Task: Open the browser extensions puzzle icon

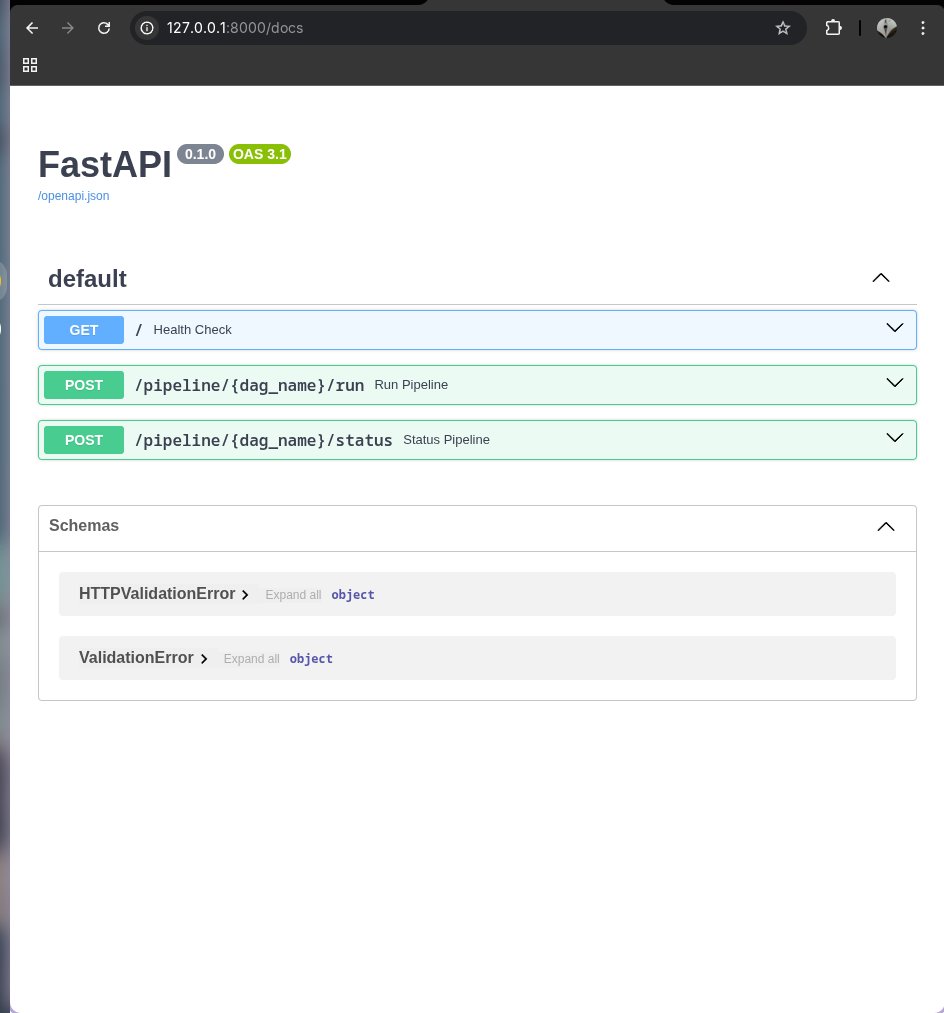Action: pos(834,28)
